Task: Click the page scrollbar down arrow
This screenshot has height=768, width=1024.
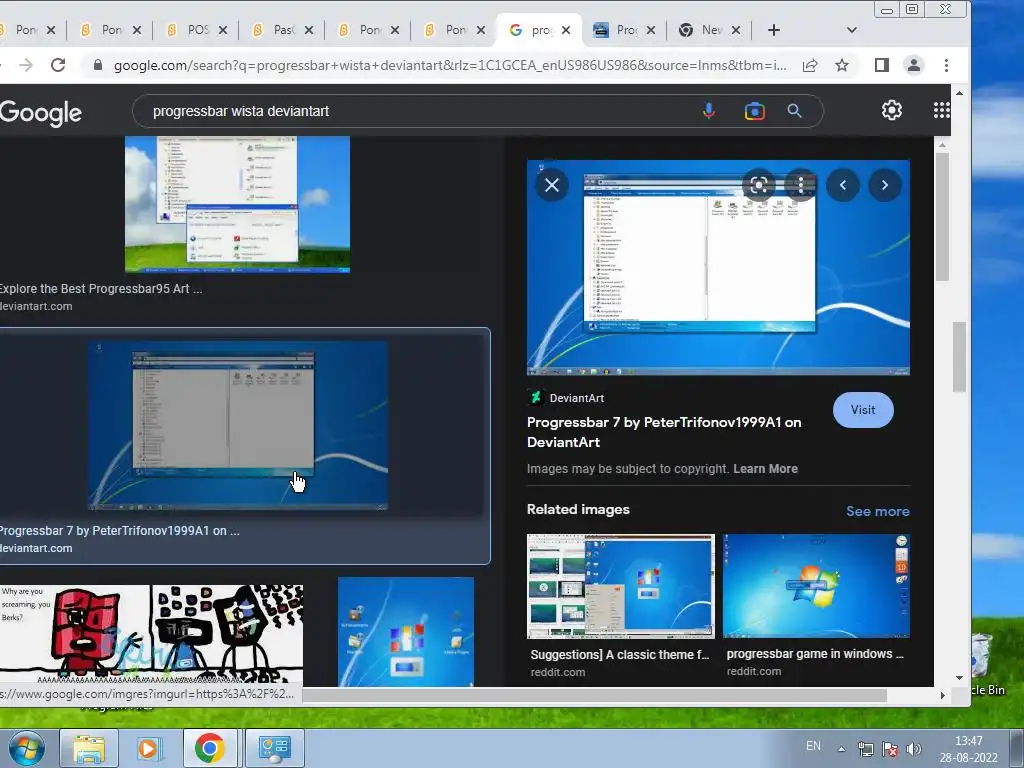Action: pyautogui.click(x=959, y=679)
